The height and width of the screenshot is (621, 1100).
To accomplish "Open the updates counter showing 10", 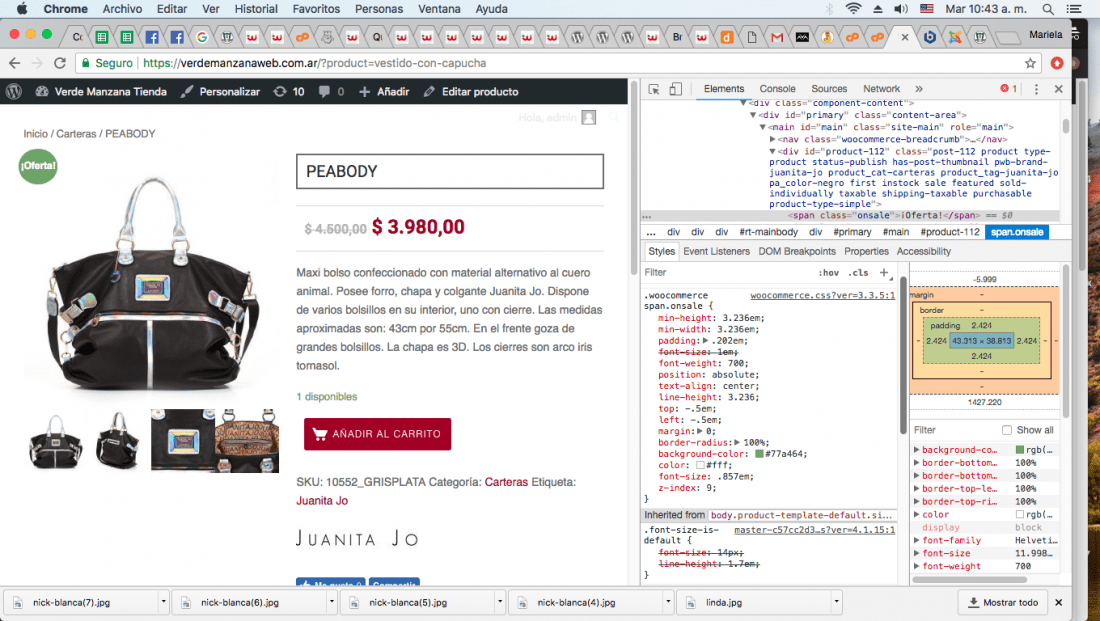I will pos(289,92).
